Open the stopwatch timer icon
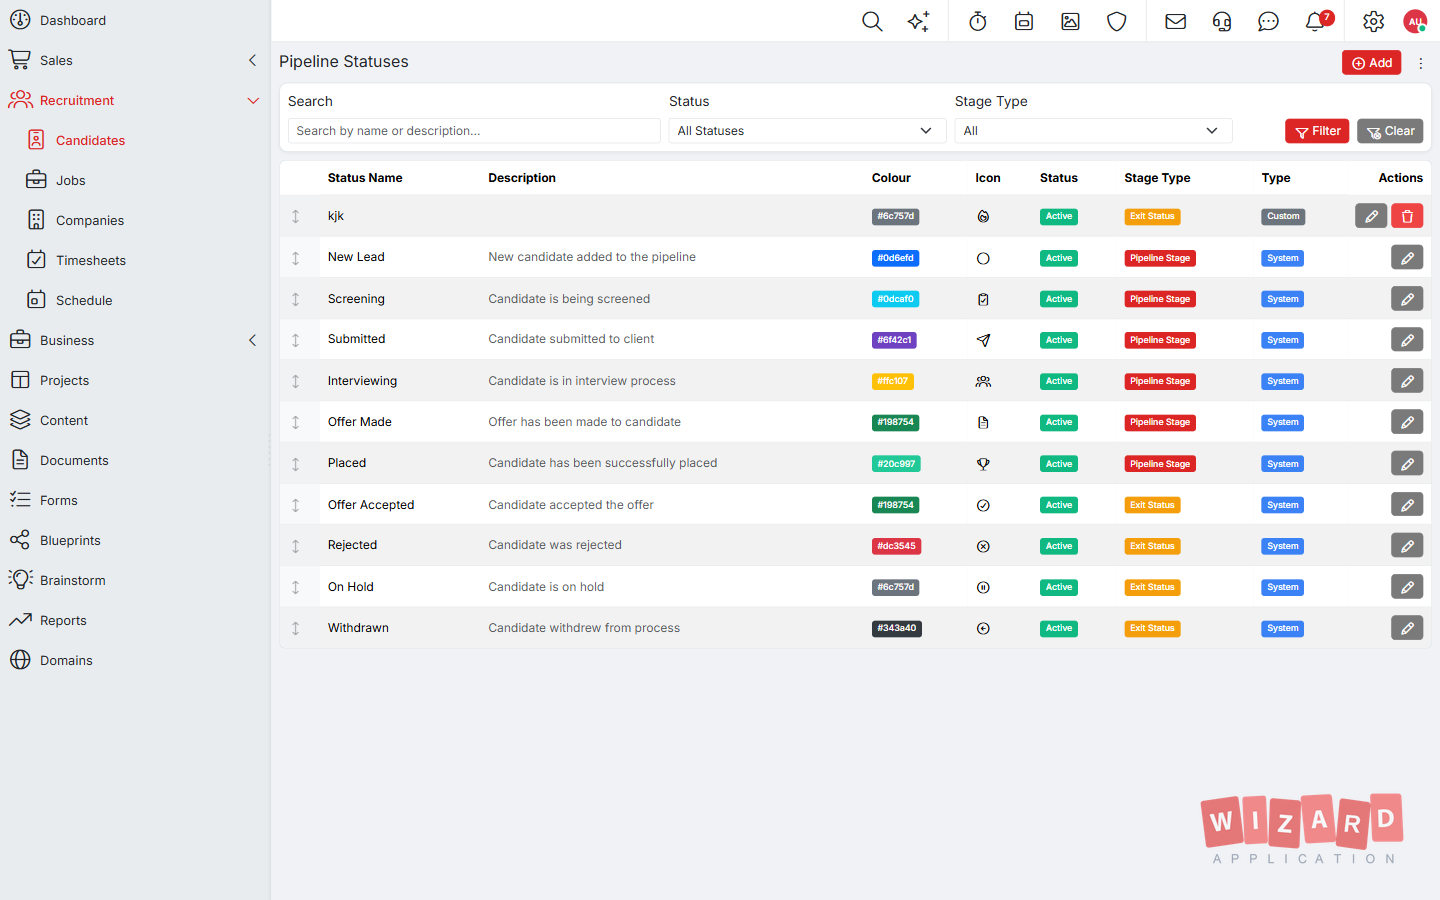The width and height of the screenshot is (1440, 900). tap(978, 21)
